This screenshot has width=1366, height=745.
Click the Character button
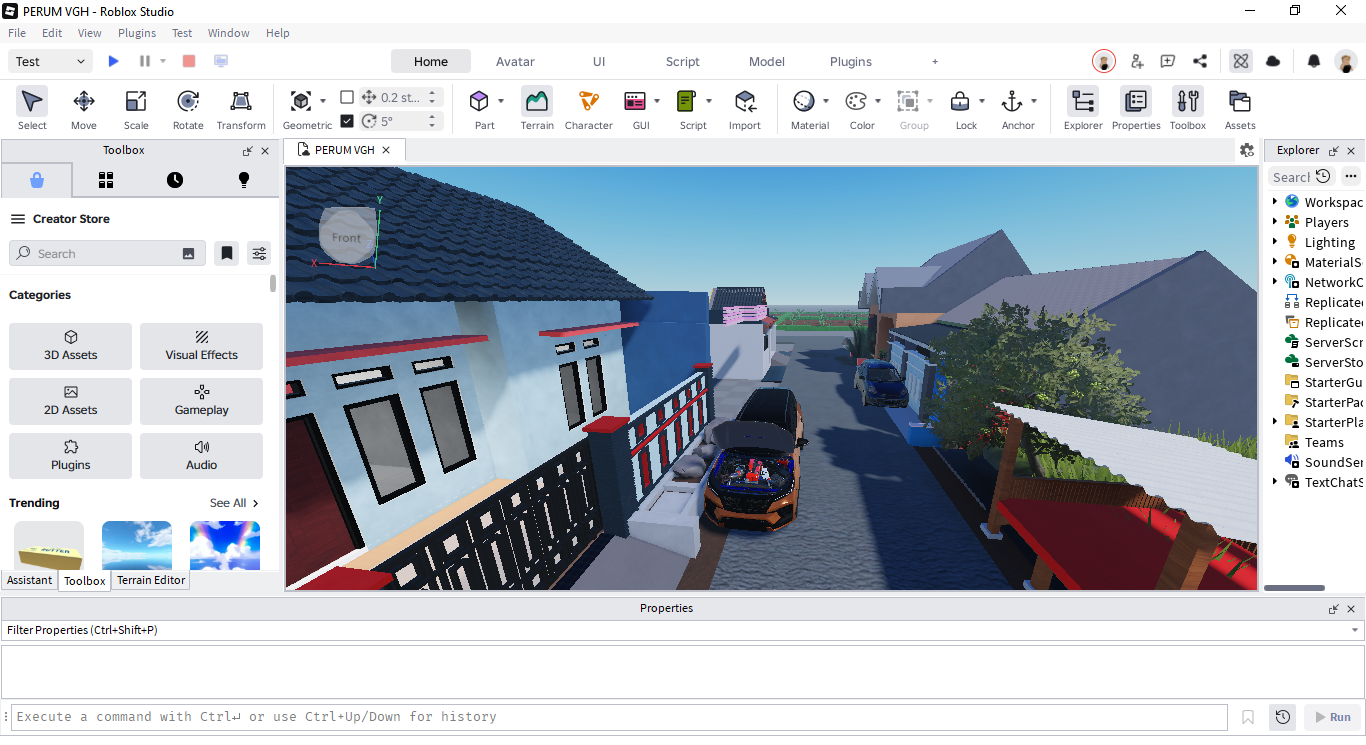589,109
